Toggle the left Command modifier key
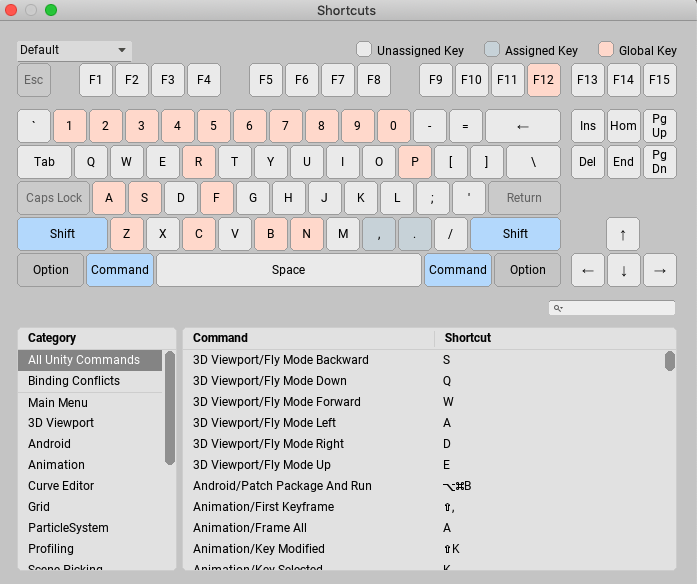Image resolution: width=697 pixels, height=584 pixels. [120, 270]
